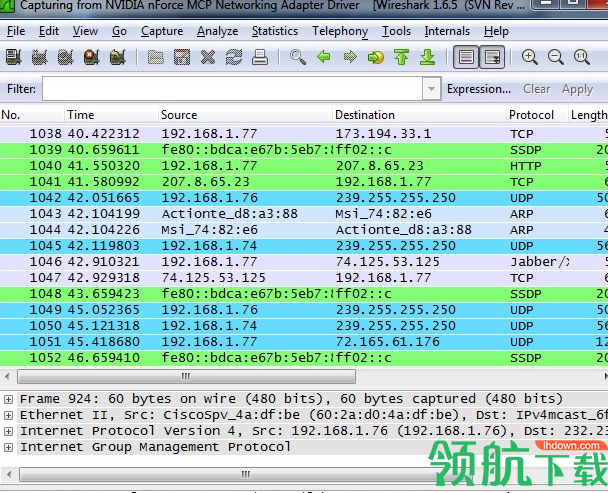Click the Expression... filter button
Screen dimensions: 608x493
[478, 89]
